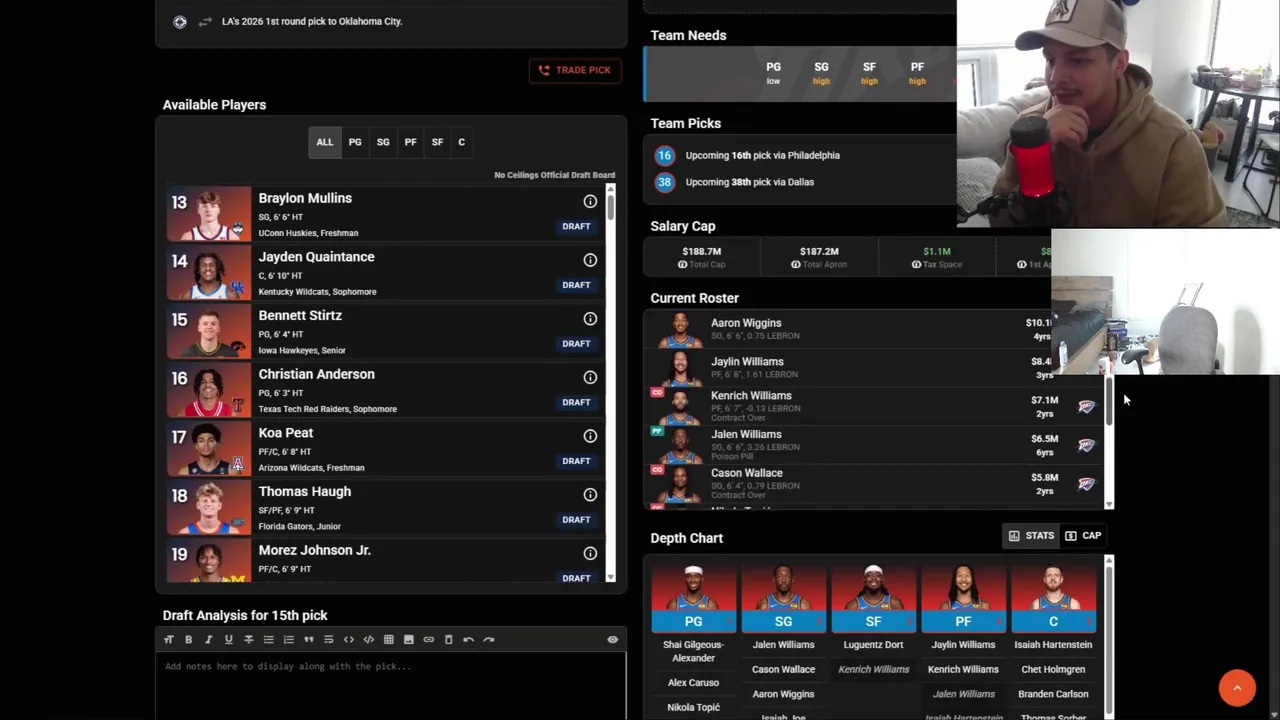Click the clear/delete icon in editor toolbar
The width and height of the screenshot is (1280, 720).
click(448, 639)
